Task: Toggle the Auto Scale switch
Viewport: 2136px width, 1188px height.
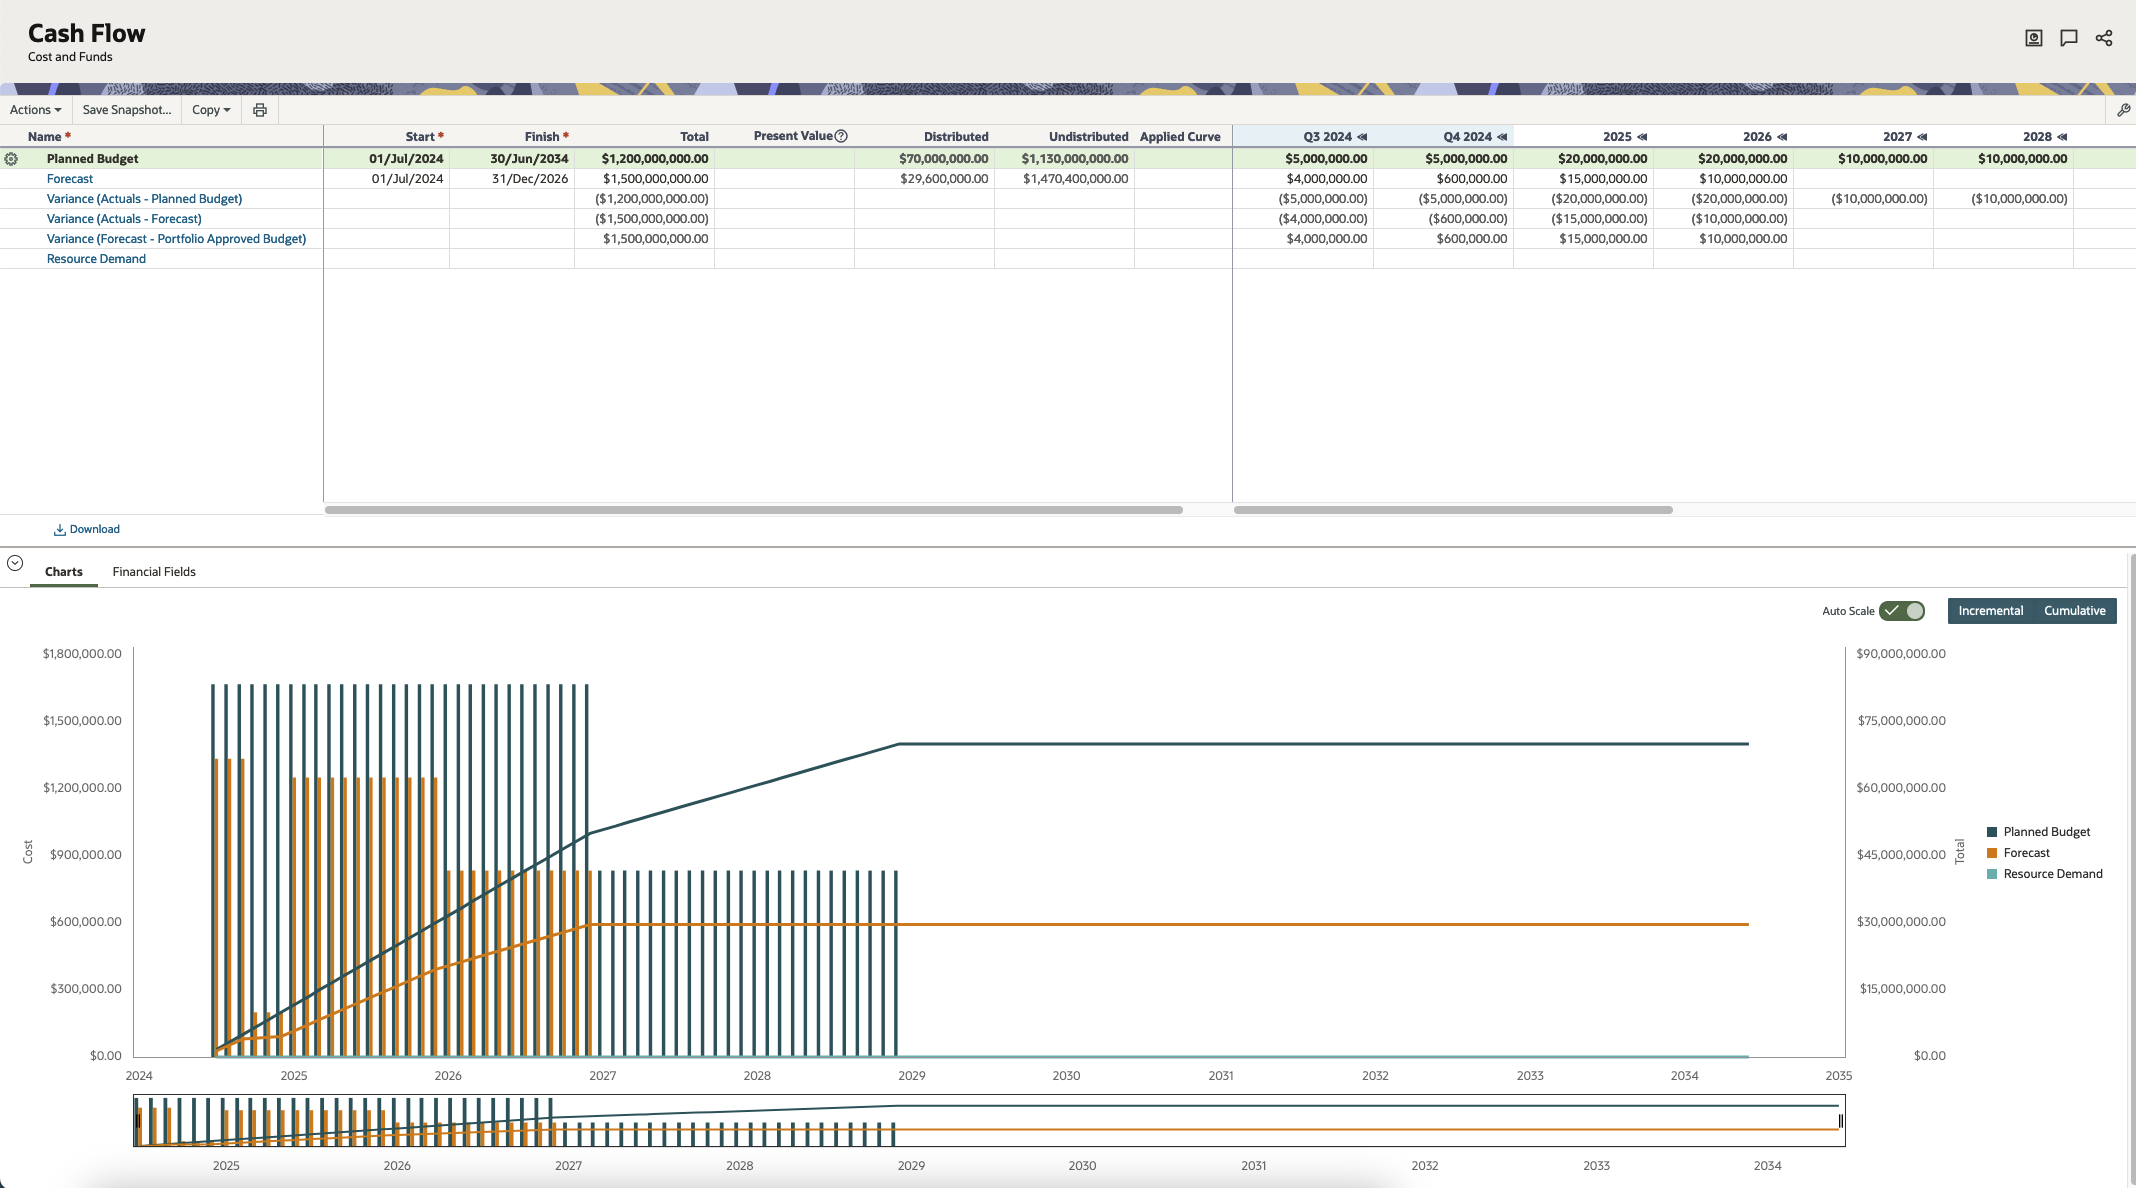Action: pyautogui.click(x=1902, y=611)
